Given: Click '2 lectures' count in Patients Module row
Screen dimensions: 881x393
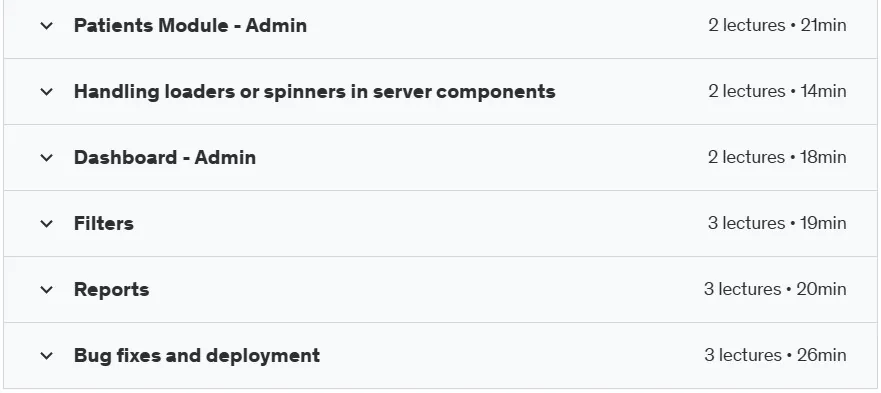Looking at the screenshot, I should tap(747, 25).
